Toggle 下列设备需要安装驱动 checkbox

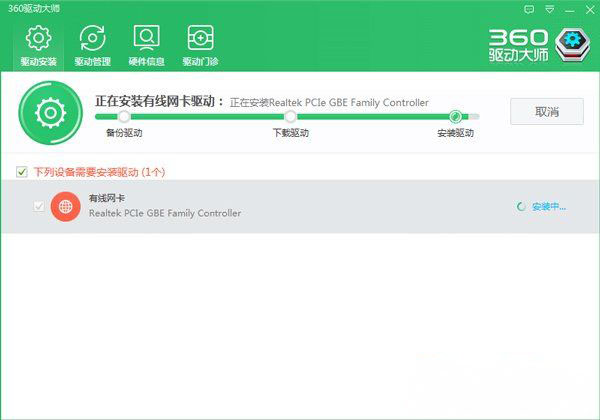[22, 172]
